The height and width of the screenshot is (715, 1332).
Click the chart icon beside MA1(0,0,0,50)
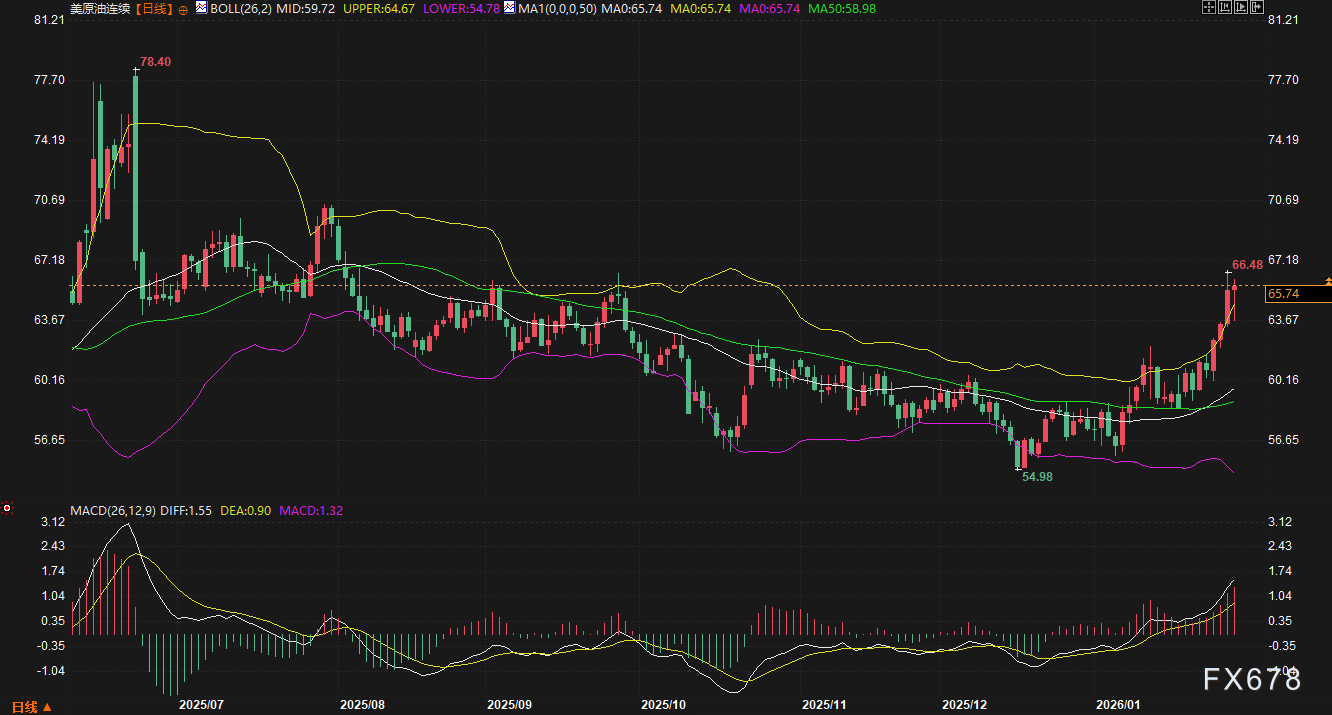509,8
